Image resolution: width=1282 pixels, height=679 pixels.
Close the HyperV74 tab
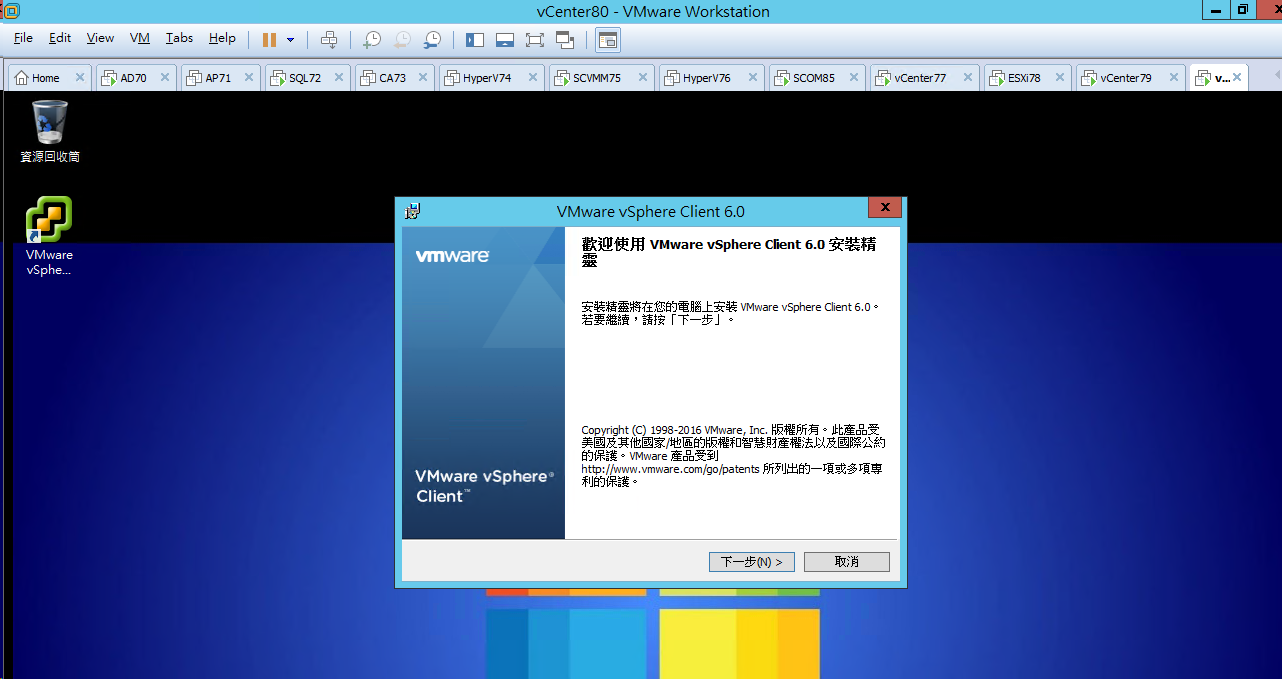click(x=533, y=78)
